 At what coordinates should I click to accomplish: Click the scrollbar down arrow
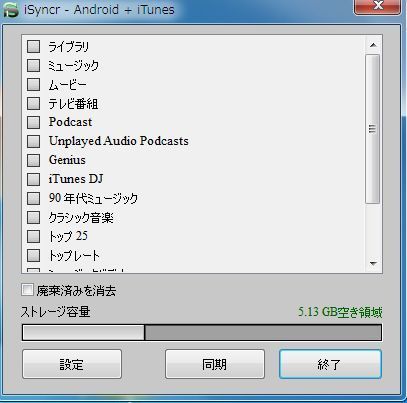(x=373, y=264)
